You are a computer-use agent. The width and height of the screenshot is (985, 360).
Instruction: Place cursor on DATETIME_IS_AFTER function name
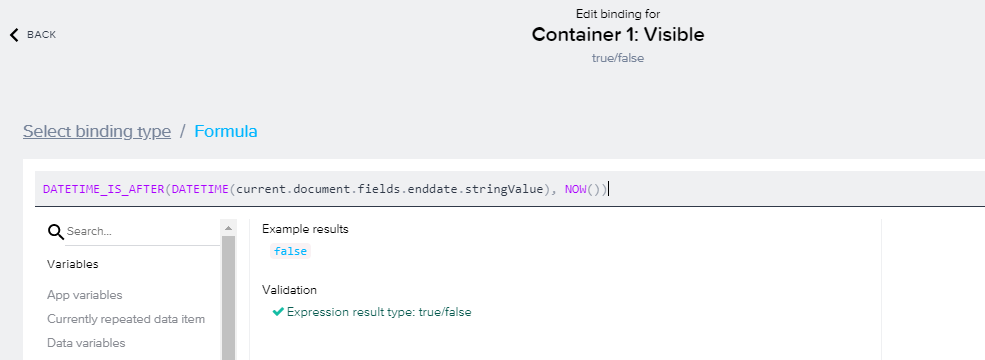[104, 189]
